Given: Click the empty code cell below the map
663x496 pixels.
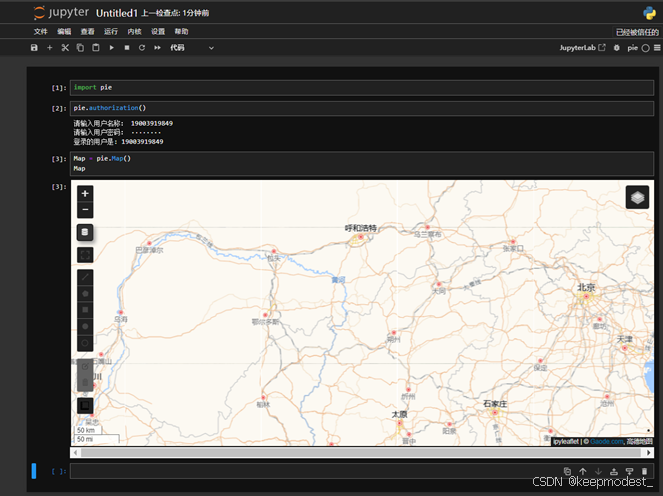Looking at the screenshot, I should pos(362,471).
